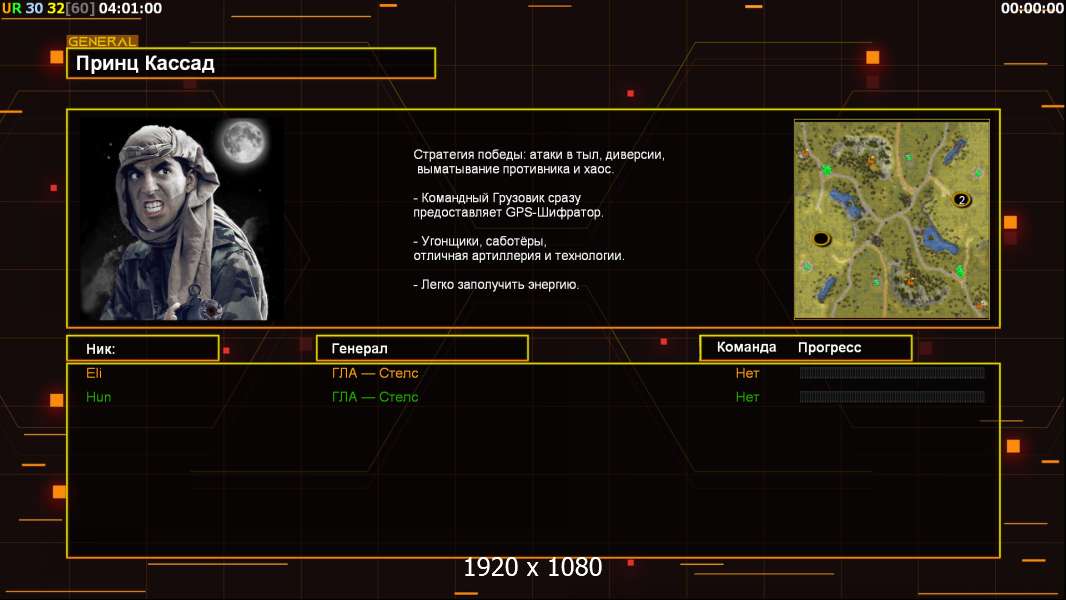Click Eli's loading progress bar
This screenshot has width=1066, height=600.
[892, 372]
